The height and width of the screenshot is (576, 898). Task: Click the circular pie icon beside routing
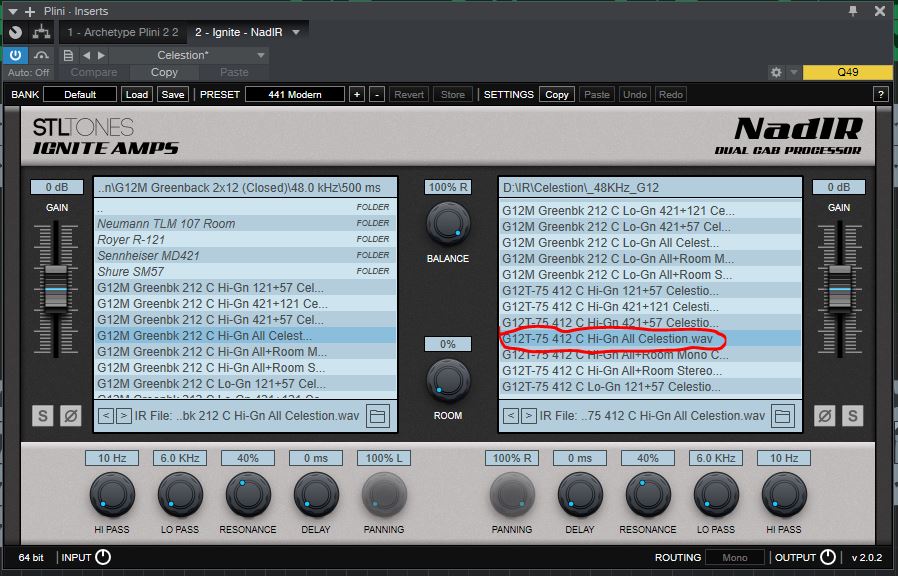15,32
